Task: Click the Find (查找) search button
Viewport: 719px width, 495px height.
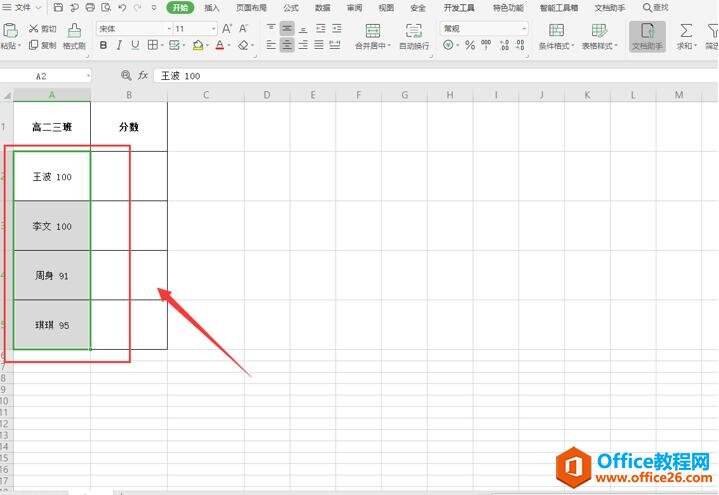Action: (x=655, y=8)
